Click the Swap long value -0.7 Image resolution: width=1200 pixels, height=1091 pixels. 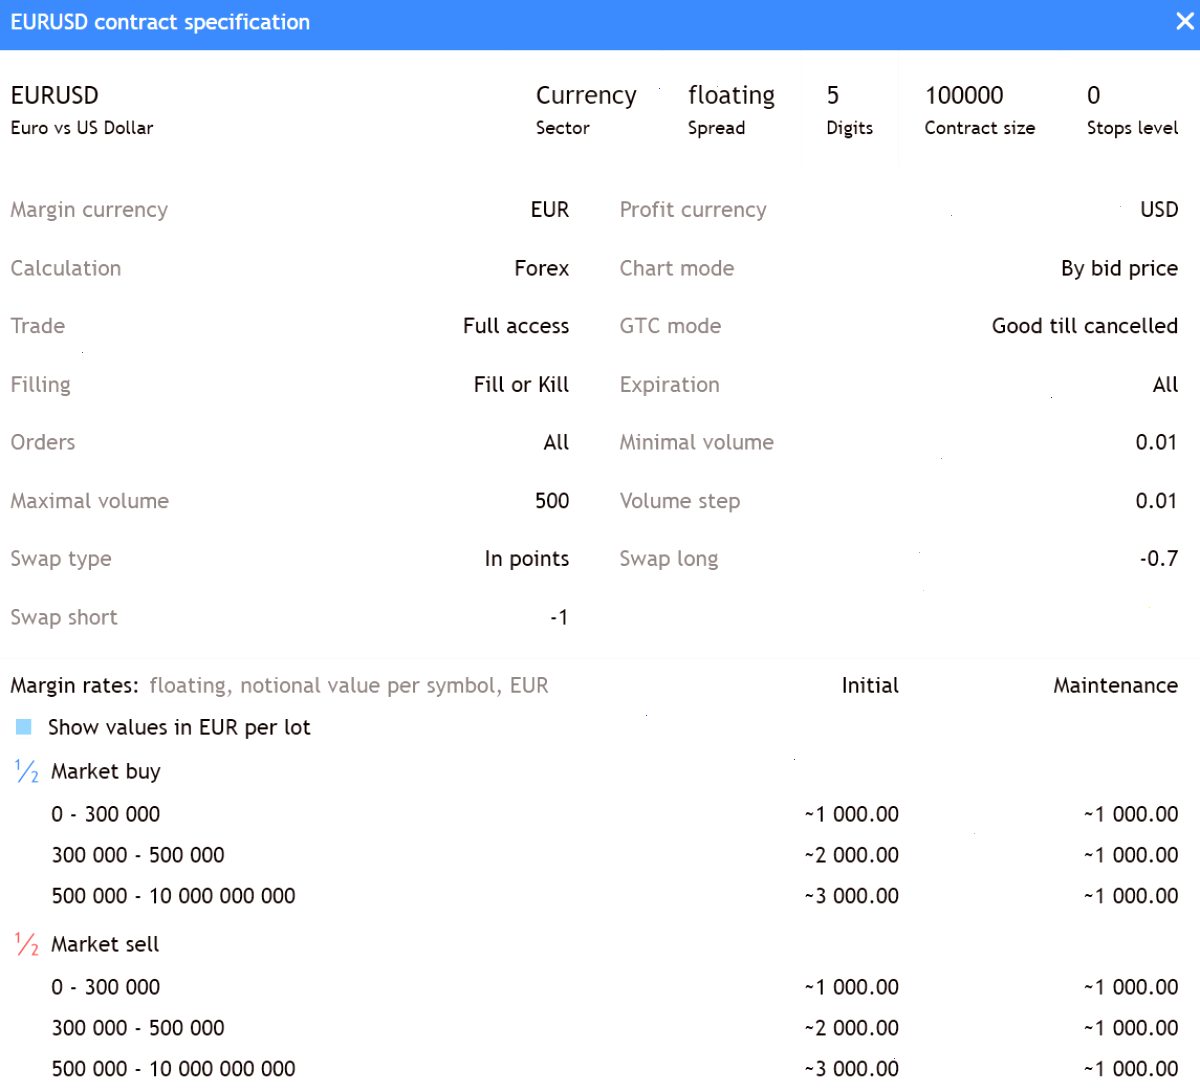pos(1159,558)
